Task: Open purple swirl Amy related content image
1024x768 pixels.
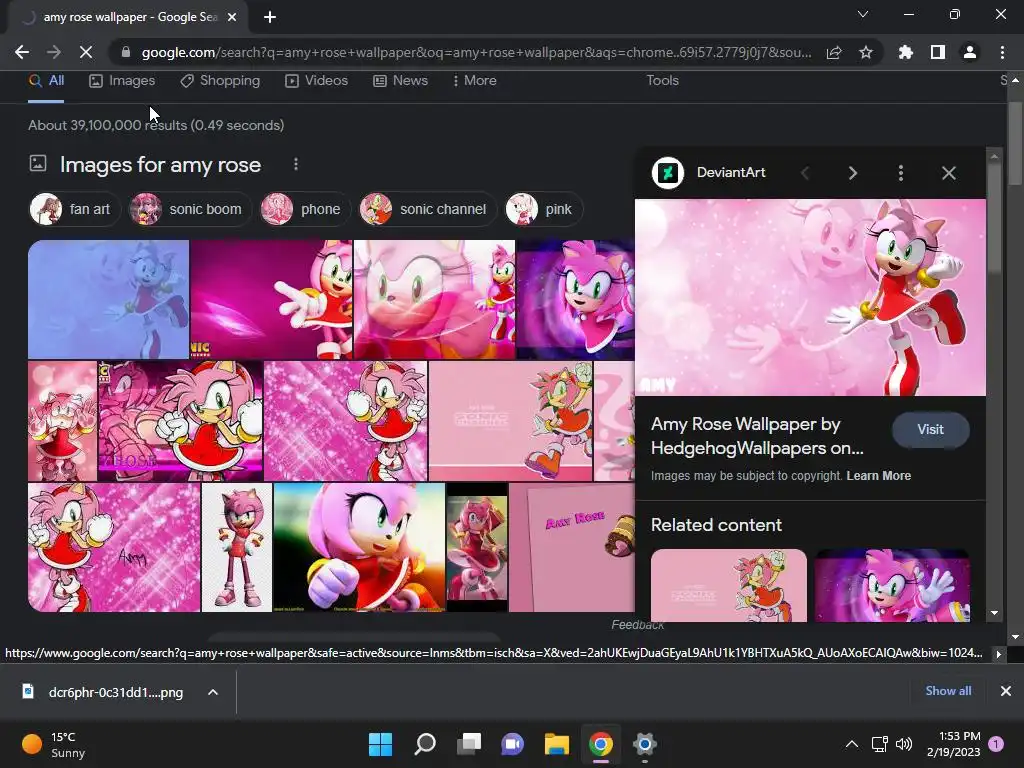Action: 892,585
